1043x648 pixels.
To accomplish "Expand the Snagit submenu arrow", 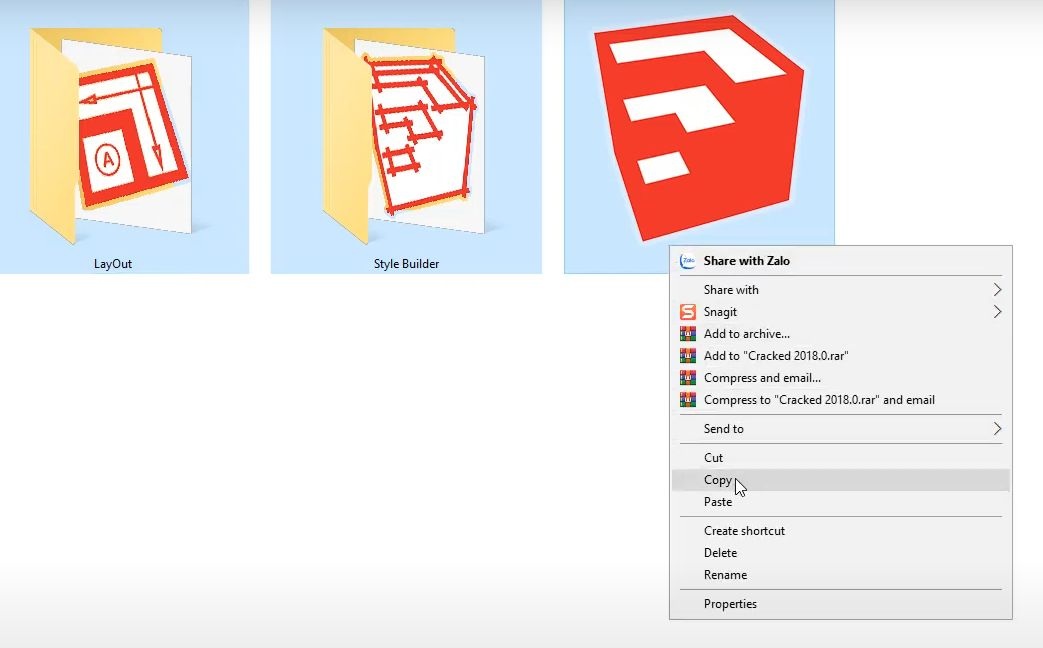I will [x=997, y=311].
